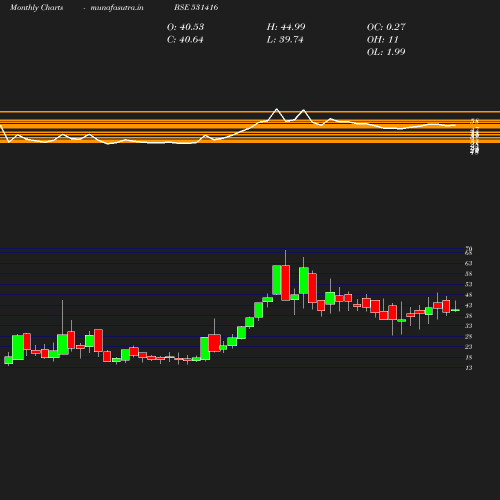The image size is (500, 500).
Task: Click the high value "H: 44.99"
Action: [286, 27]
